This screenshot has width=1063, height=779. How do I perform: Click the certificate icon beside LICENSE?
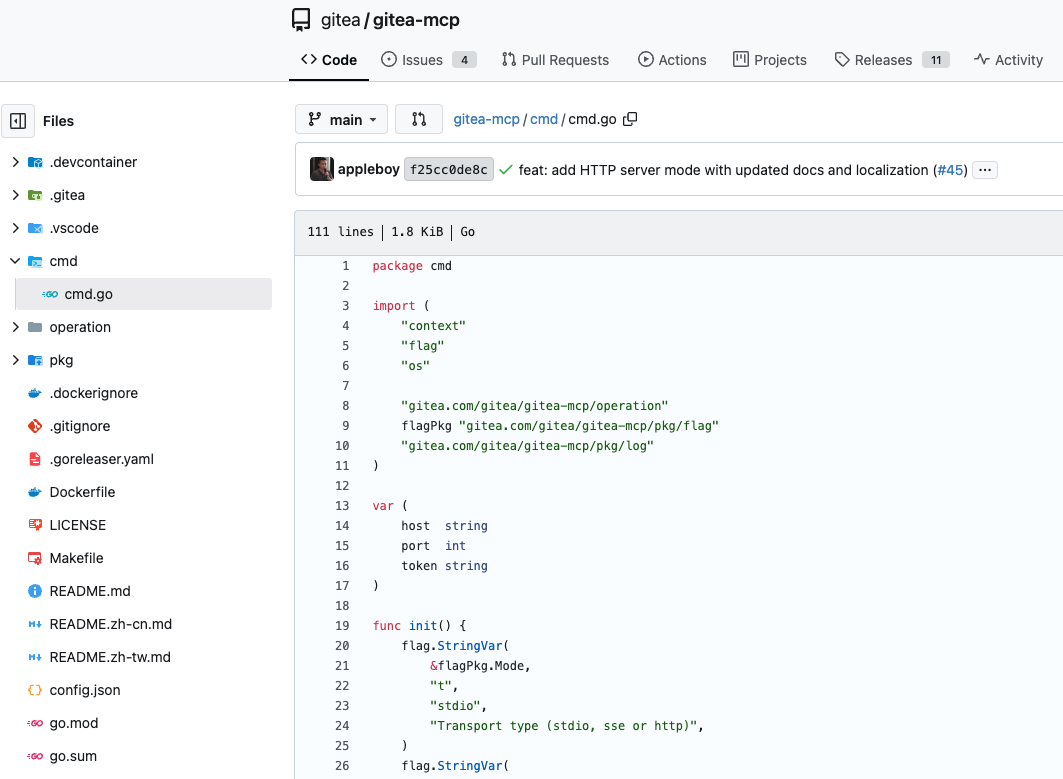pos(35,525)
